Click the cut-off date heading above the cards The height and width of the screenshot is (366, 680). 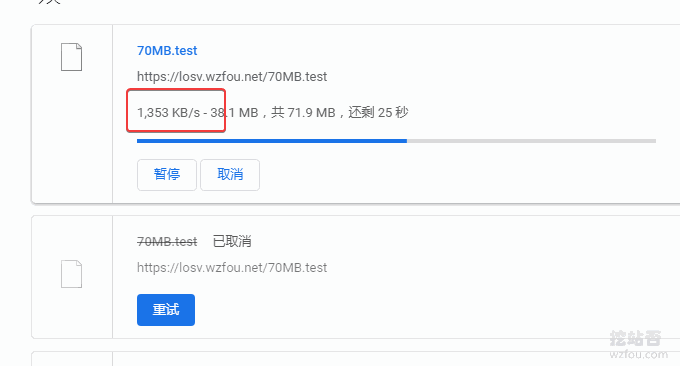(x=49, y=2)
